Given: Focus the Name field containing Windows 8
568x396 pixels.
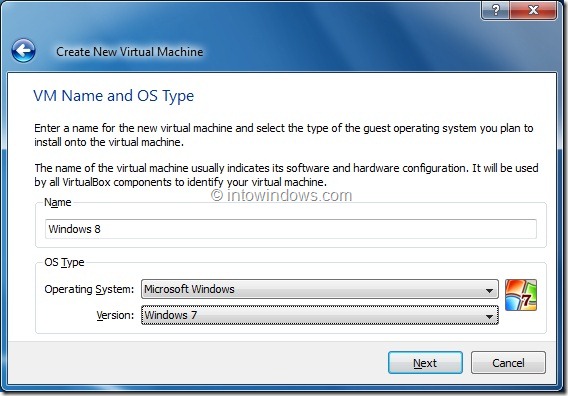Looking at the screenshot, I should (291, 229).
